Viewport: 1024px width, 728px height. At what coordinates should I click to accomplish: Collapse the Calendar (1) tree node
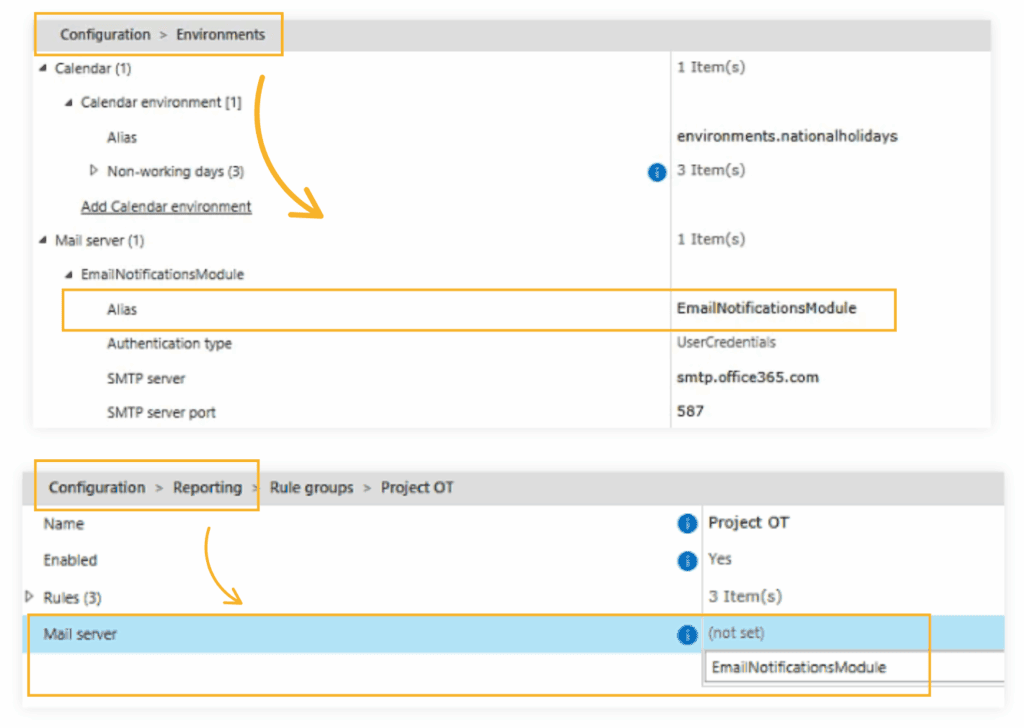43,69
